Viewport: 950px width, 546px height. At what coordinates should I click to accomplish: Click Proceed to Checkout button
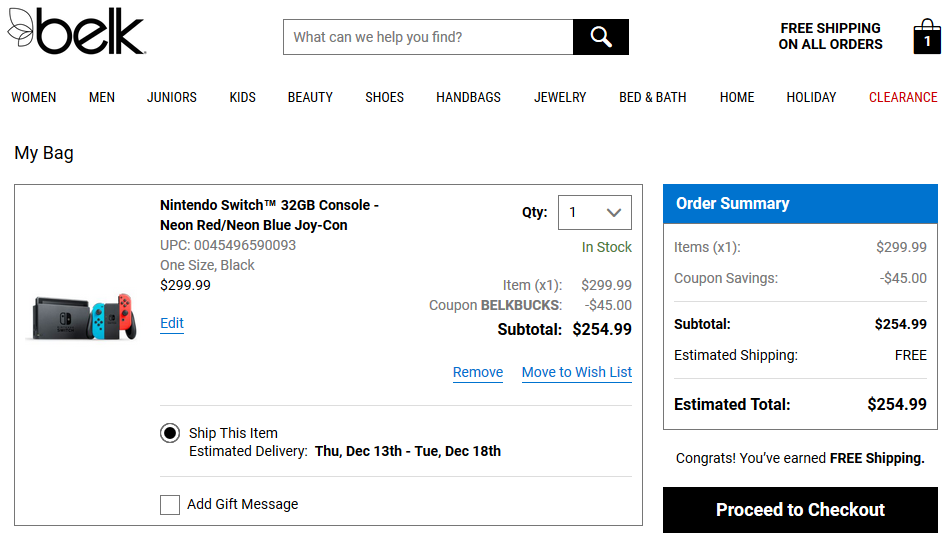[800, 510]
